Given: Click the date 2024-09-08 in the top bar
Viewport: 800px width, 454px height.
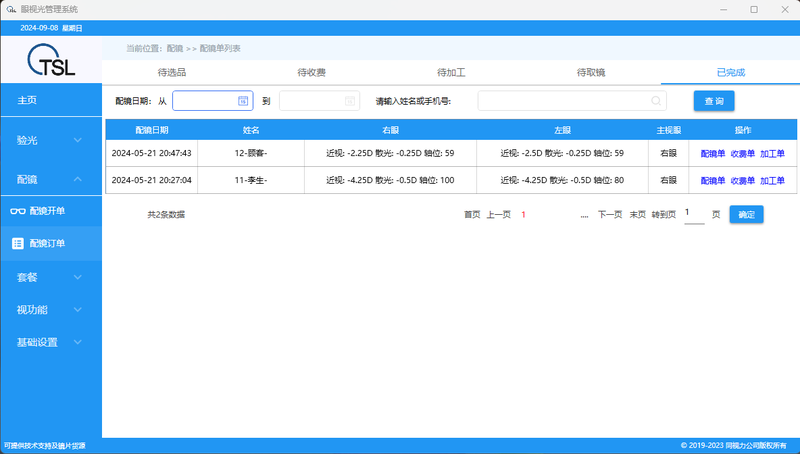Looking at the screenshot, I should [x=39, y=28].
